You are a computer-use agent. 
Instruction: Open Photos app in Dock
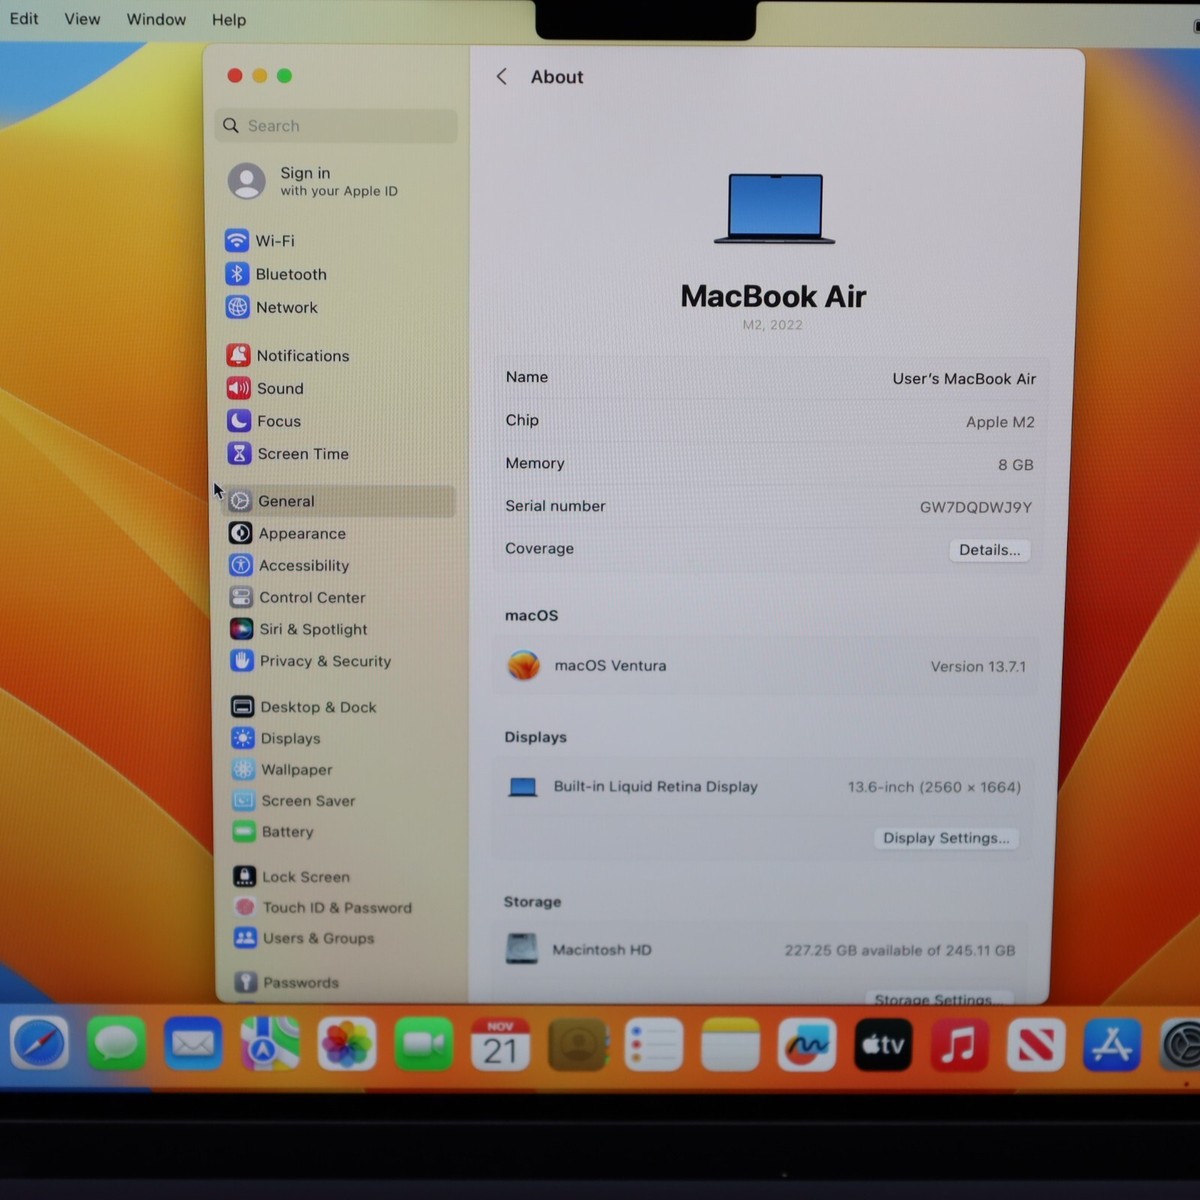coord(347,1044)
